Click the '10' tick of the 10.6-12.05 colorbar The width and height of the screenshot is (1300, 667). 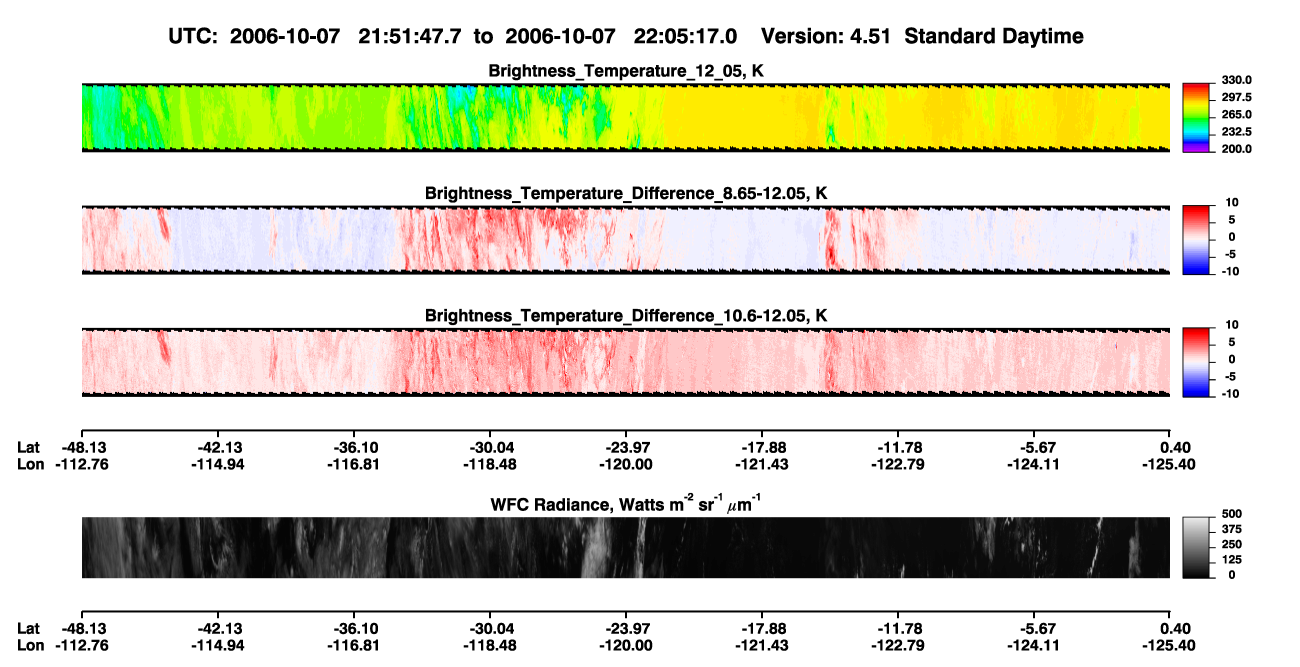pyautogui.click(x=1232, y=326)
